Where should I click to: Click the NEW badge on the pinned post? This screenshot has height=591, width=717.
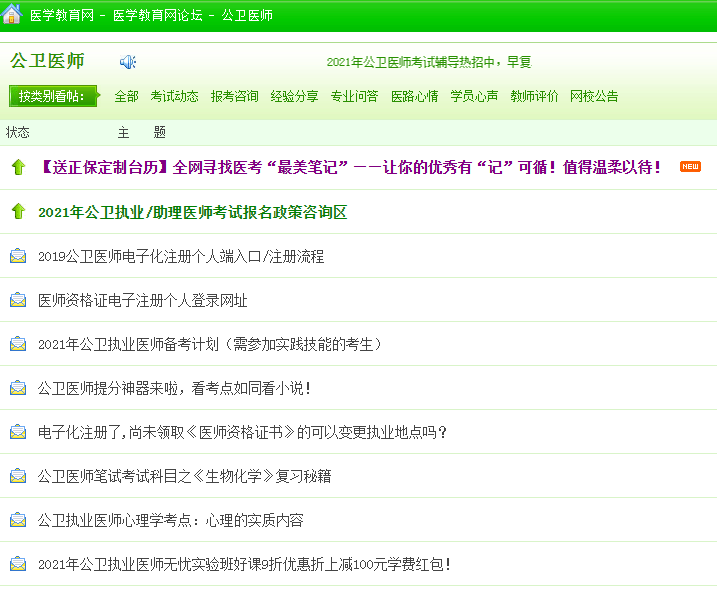[690, 167]
